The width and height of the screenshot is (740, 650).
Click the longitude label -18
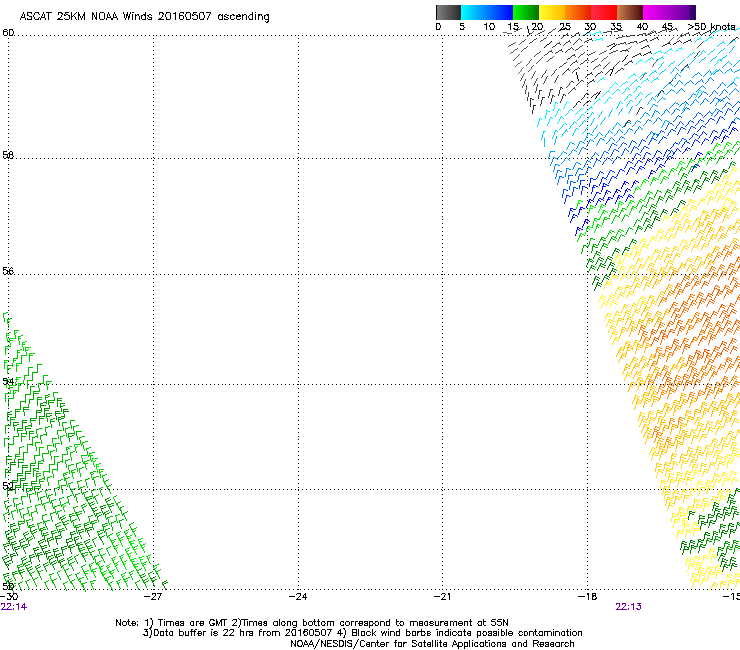pyautogui.click(x=588, y=597)
